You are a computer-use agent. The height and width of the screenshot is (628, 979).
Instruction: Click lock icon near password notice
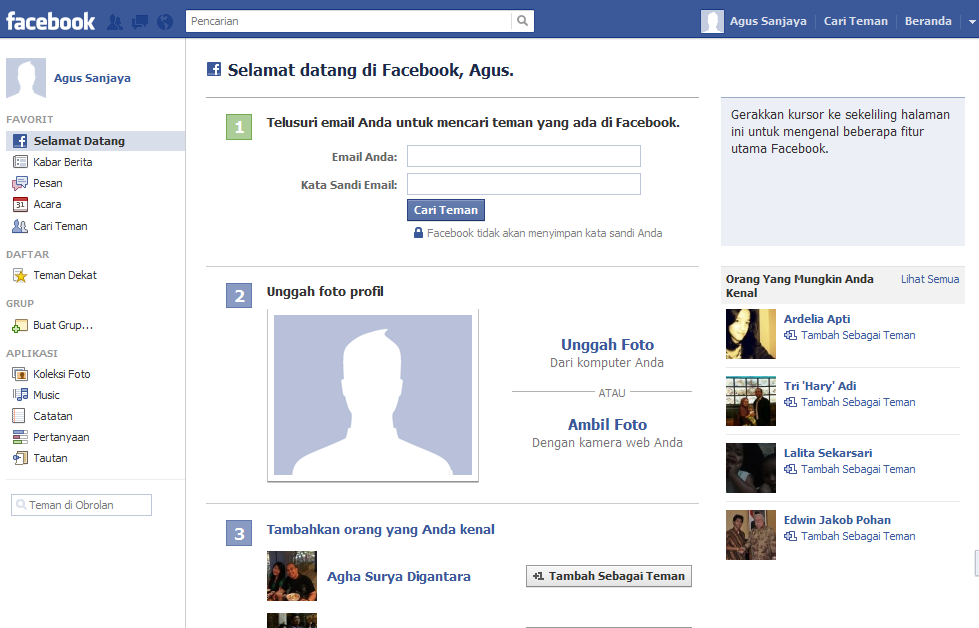pos(418,233)
